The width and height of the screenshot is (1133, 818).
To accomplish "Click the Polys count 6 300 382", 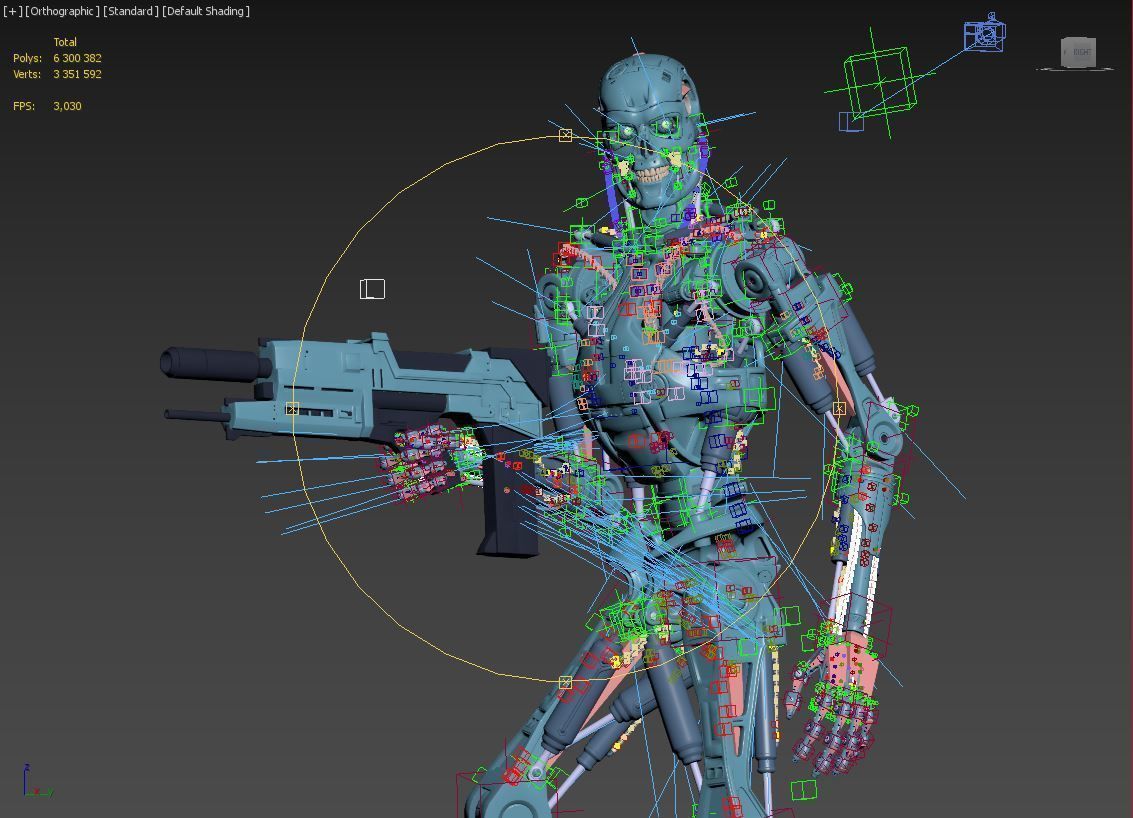I will pos(77,58).
